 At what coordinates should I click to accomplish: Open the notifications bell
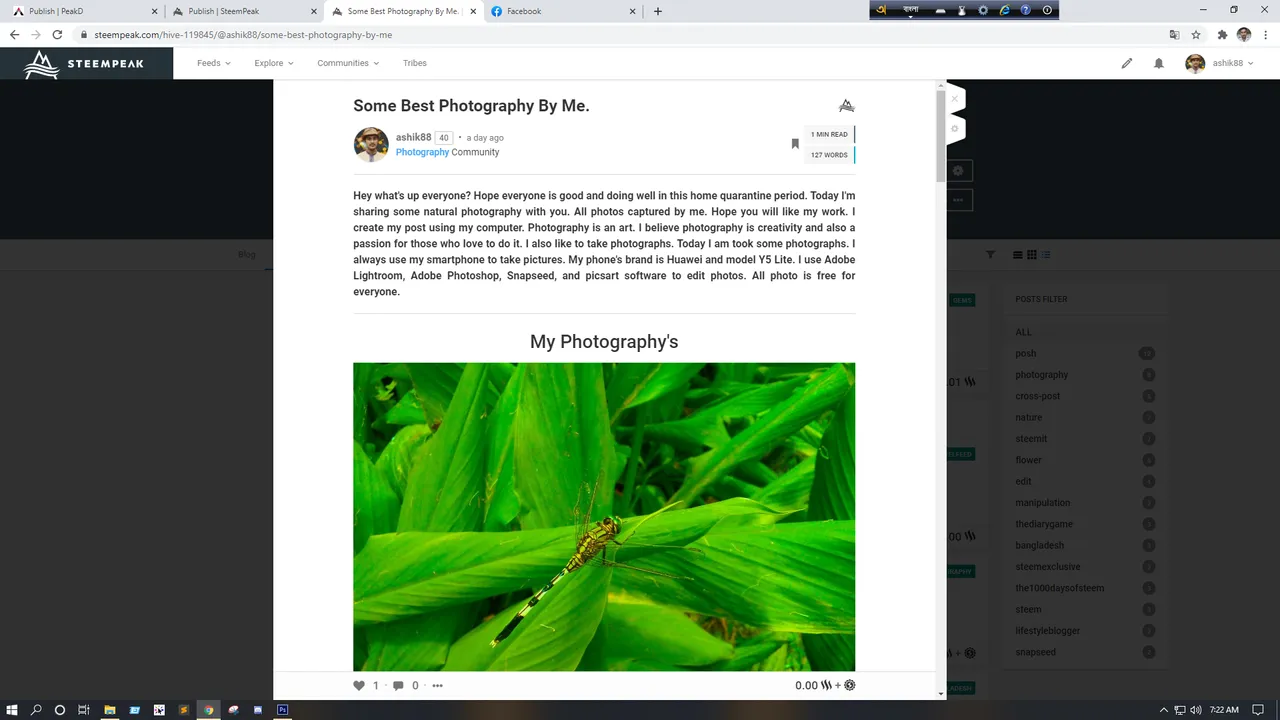point(1159,63)
